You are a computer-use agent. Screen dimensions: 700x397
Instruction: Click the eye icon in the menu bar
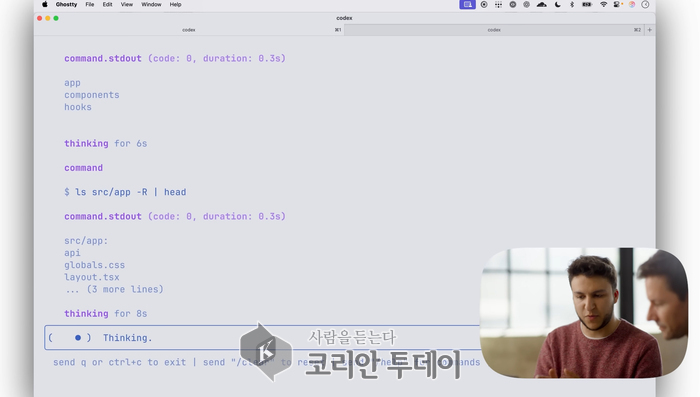click(x=512, y=4)
